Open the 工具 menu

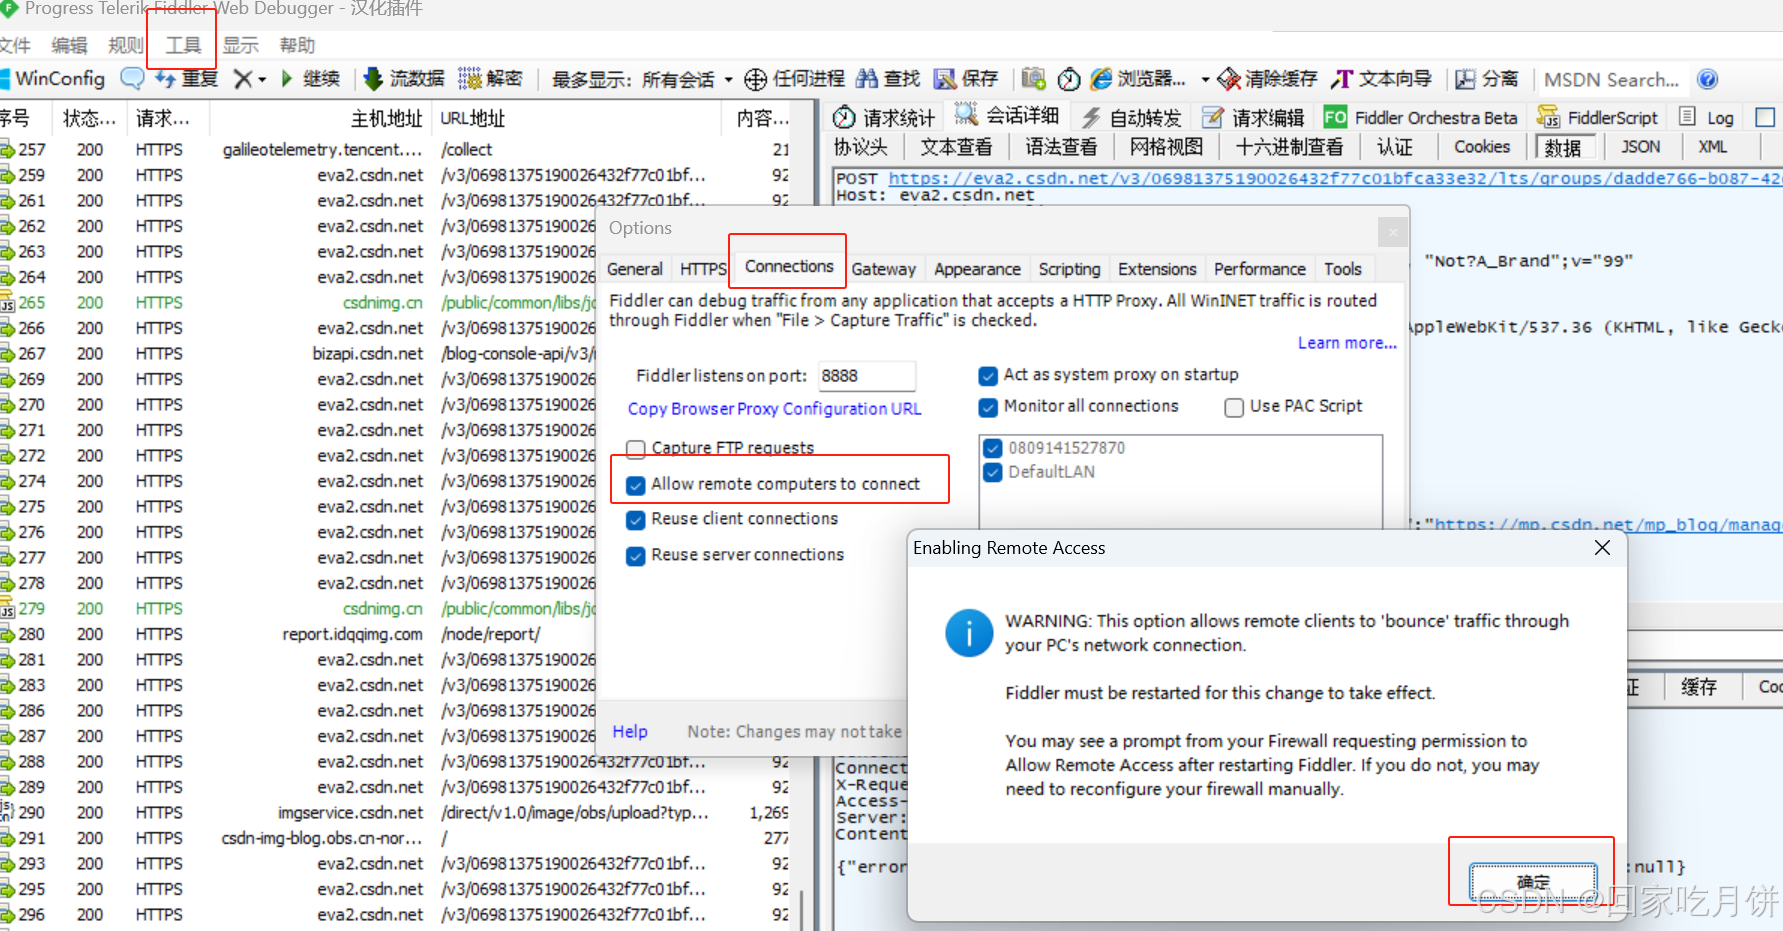[183, 45]
